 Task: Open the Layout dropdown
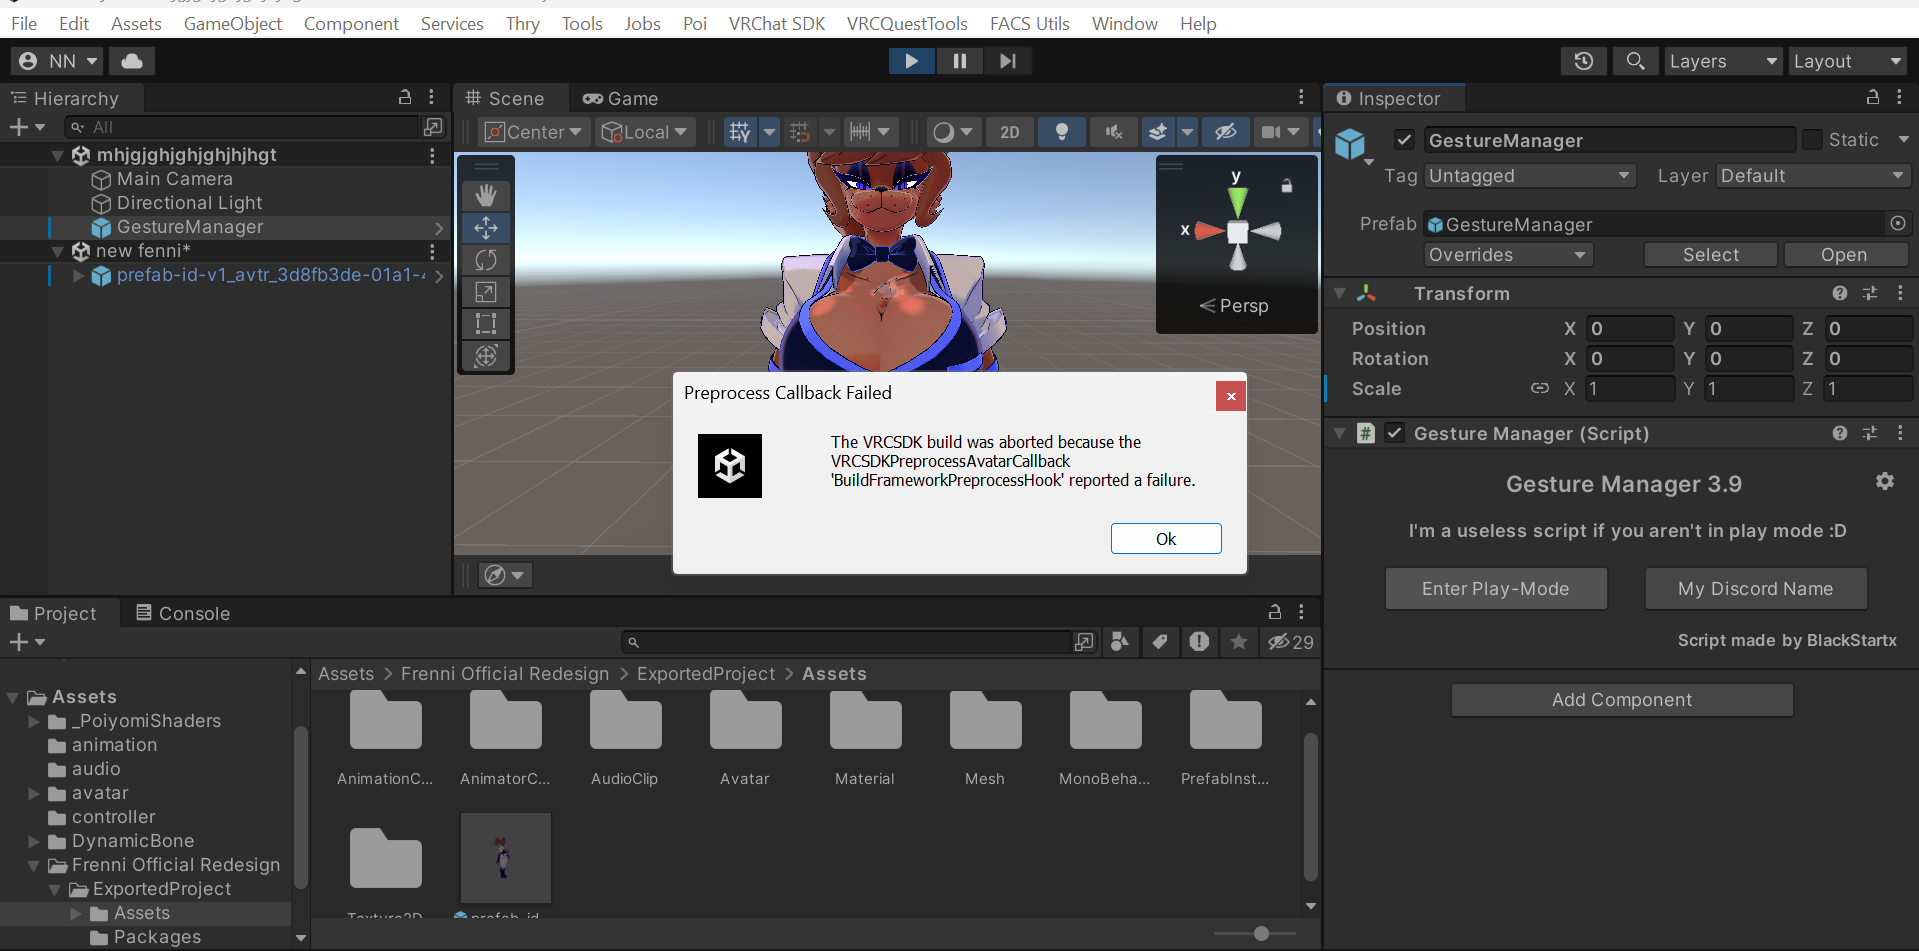(1848, 61)
